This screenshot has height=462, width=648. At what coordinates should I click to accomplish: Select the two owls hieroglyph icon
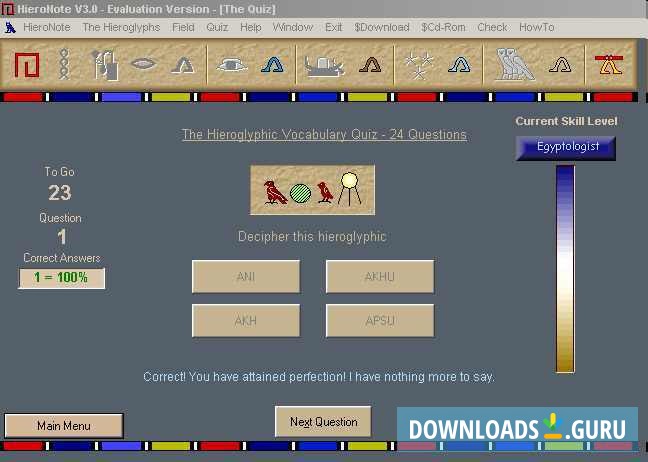point(515,64)
